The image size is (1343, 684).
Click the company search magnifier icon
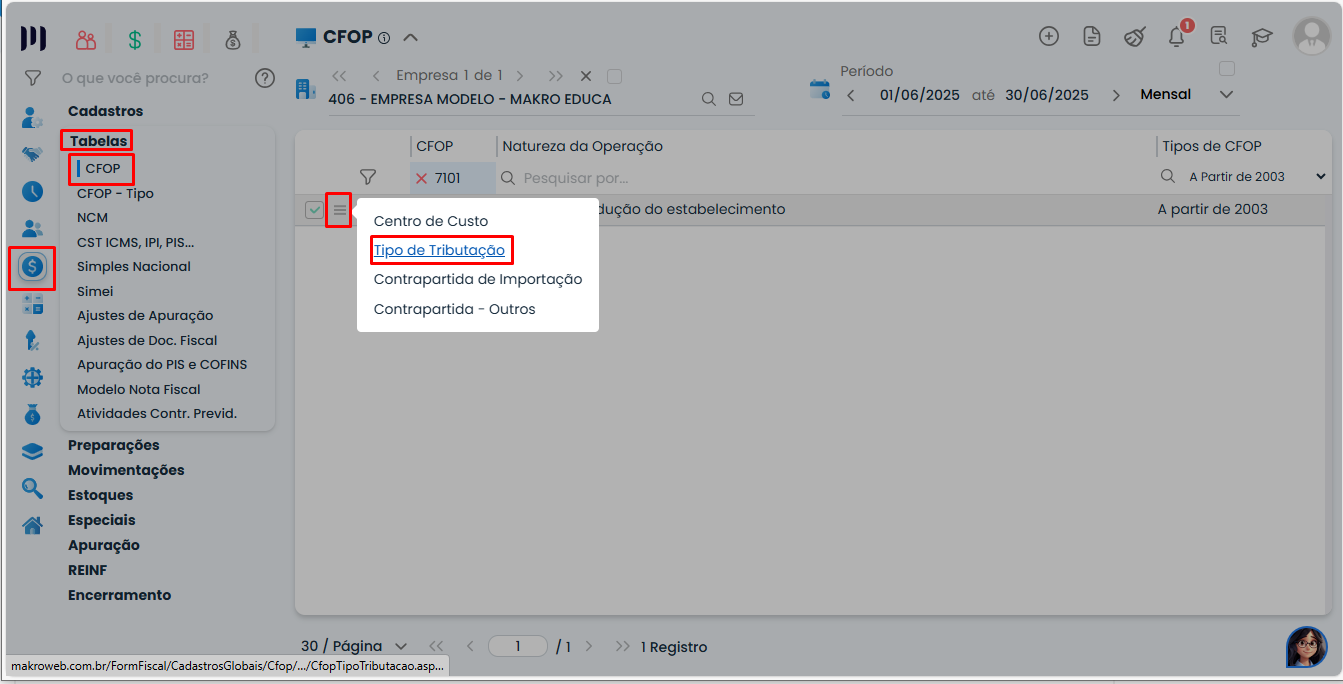[x=708, y=99]
